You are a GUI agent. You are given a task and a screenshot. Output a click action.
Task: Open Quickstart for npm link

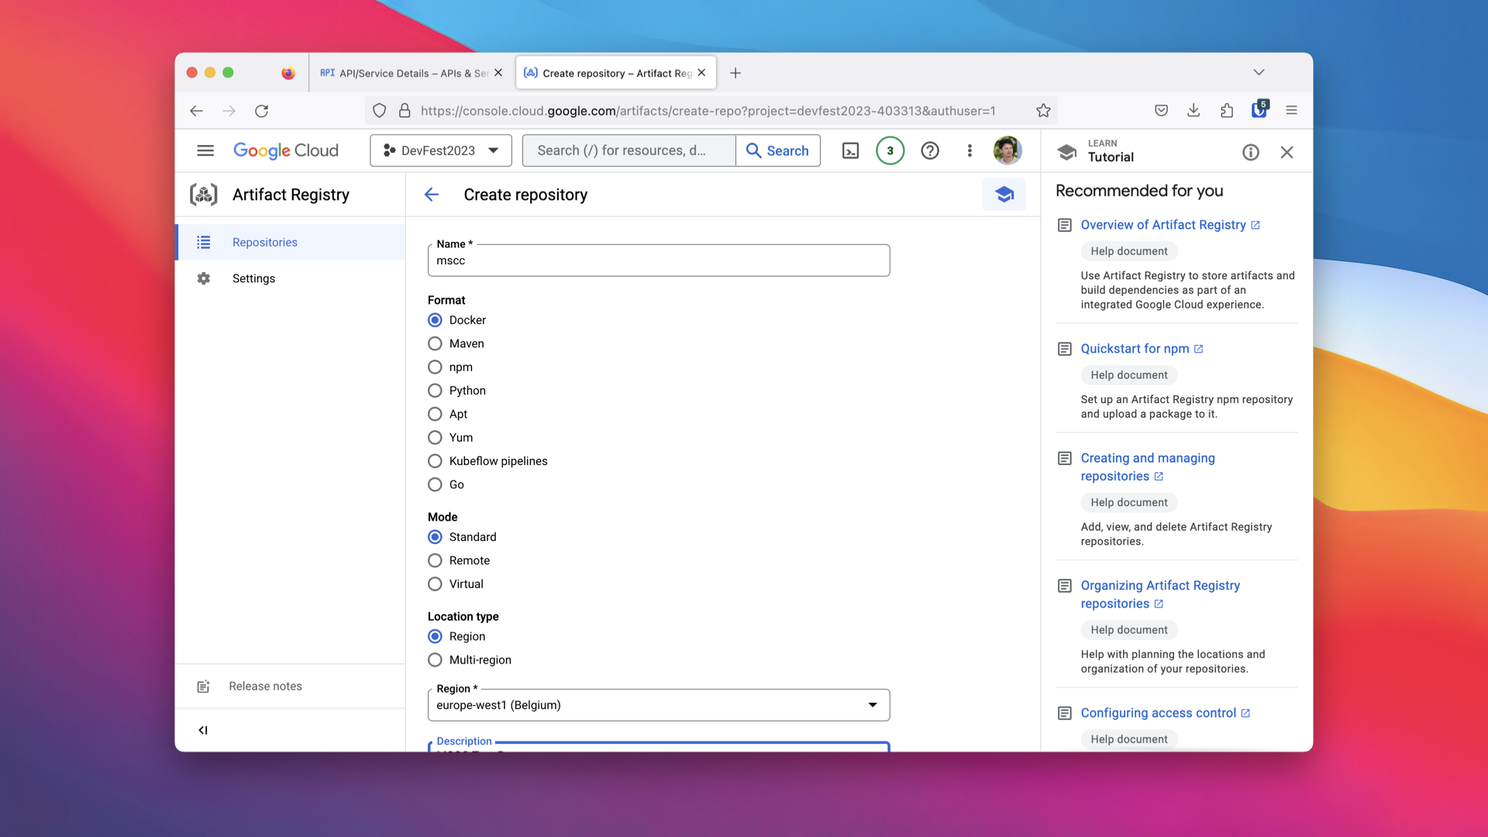[1142, 349]
